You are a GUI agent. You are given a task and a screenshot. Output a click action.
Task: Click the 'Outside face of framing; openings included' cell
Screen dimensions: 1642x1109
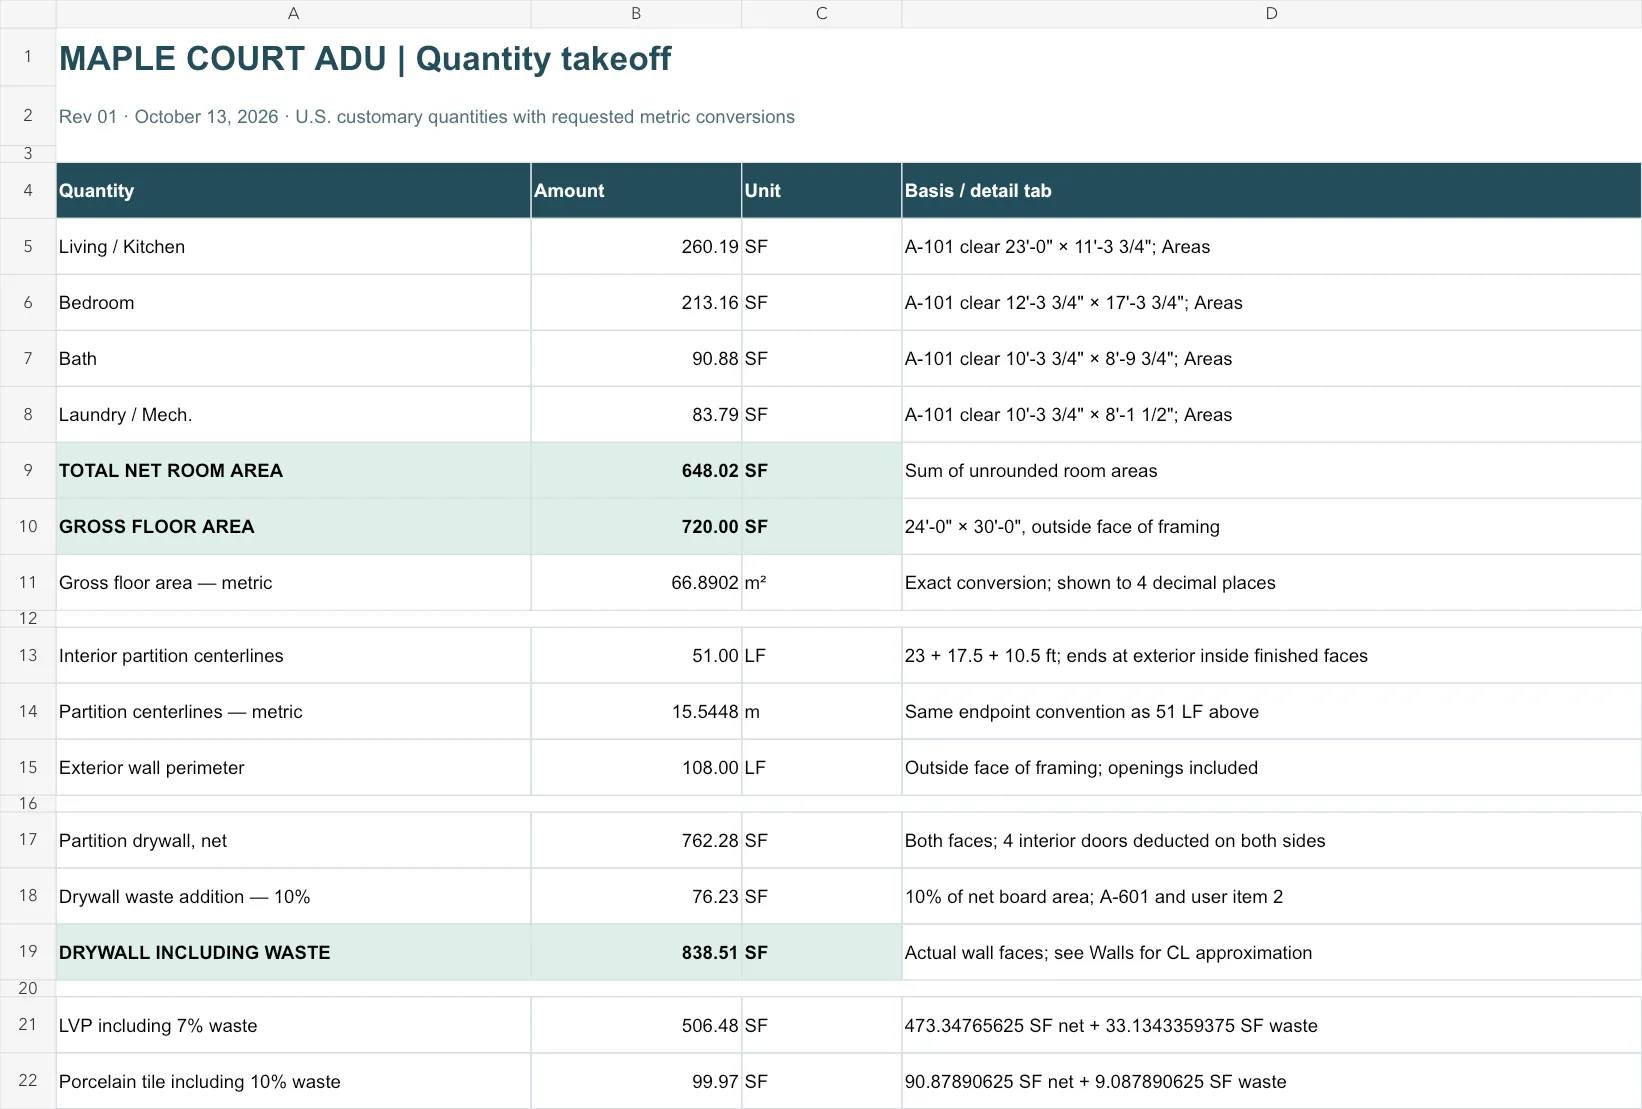pyautogui.click(x=1272, y=768)
